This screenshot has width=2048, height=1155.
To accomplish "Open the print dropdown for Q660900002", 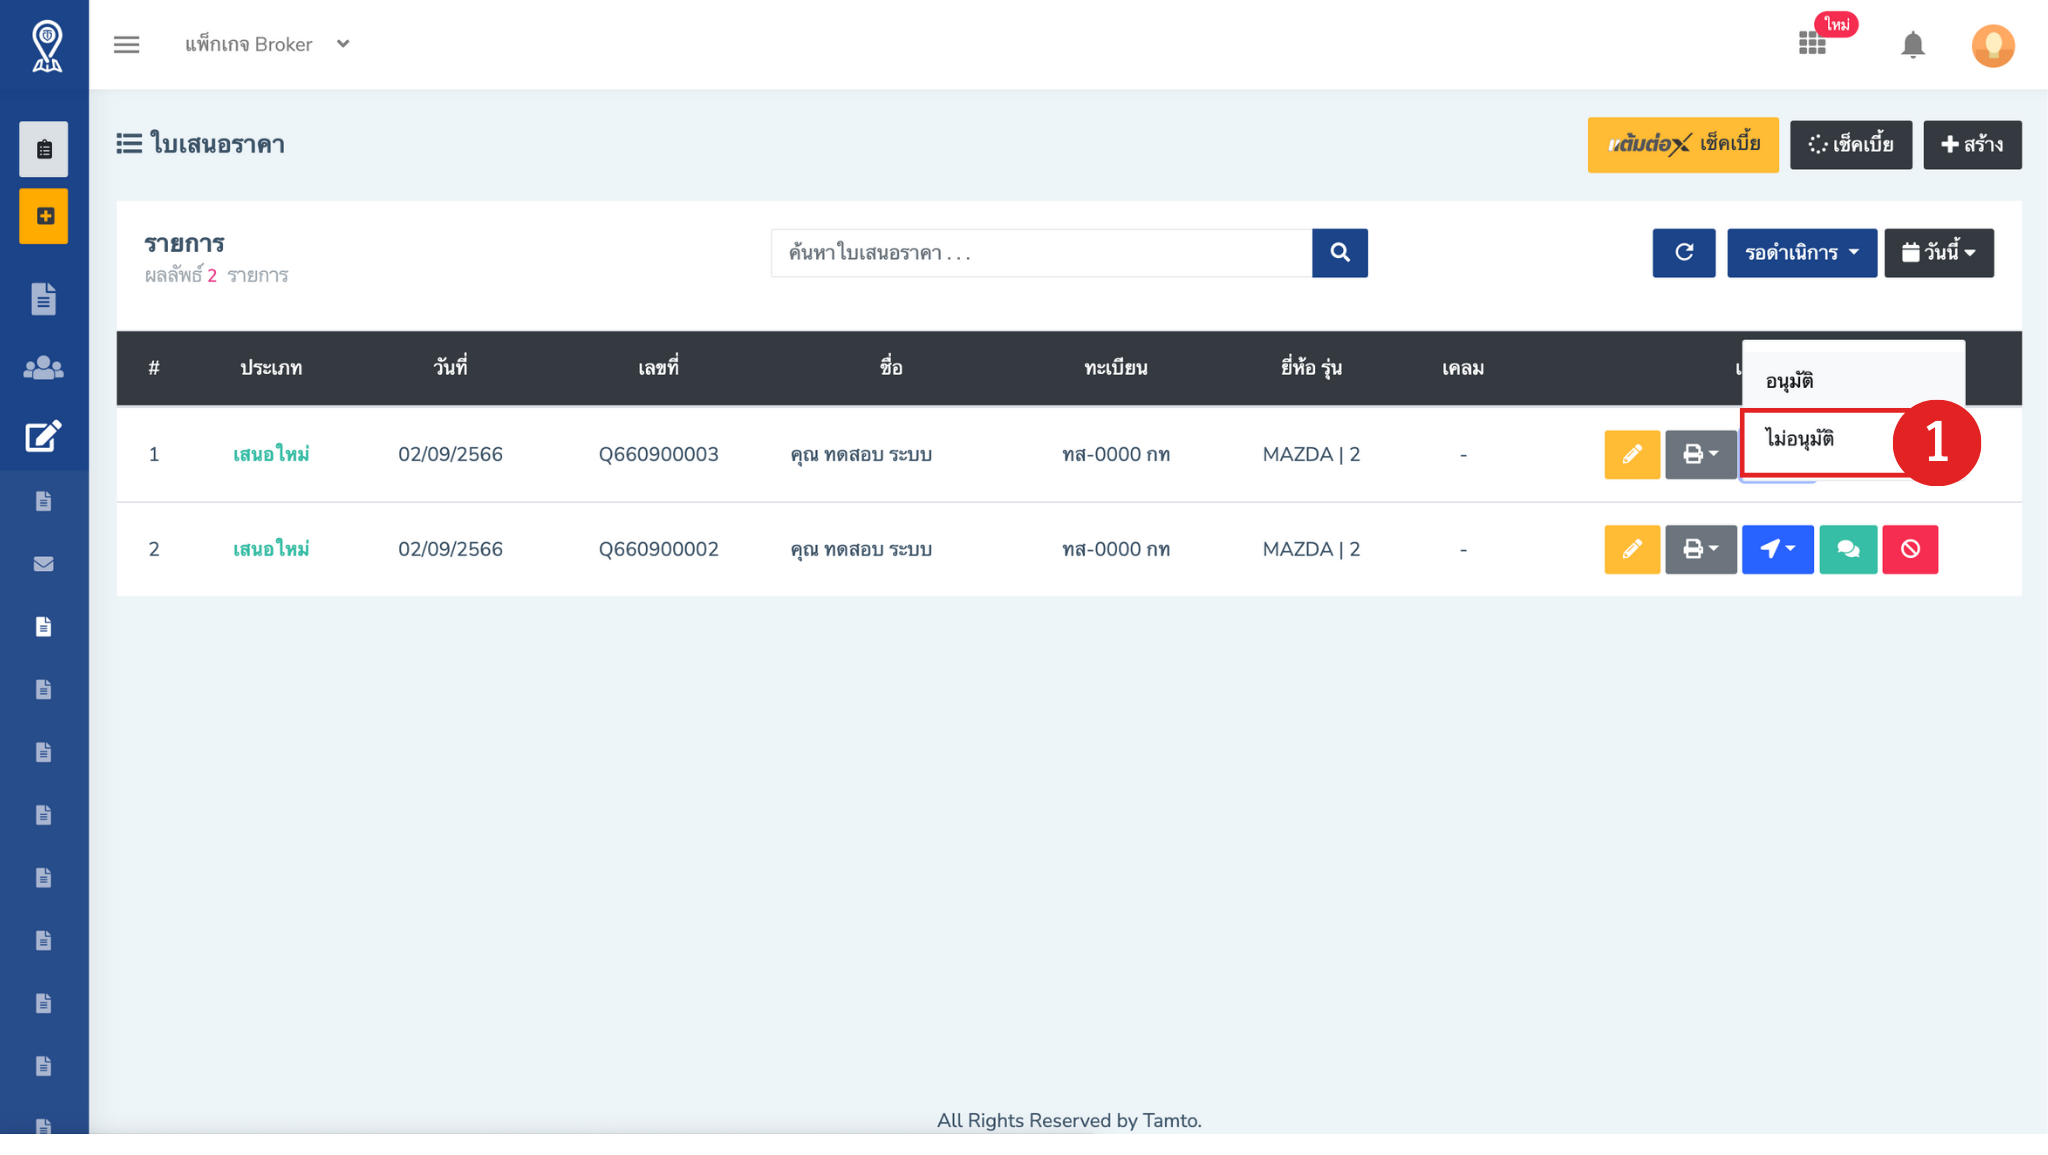I will 1700,549.
